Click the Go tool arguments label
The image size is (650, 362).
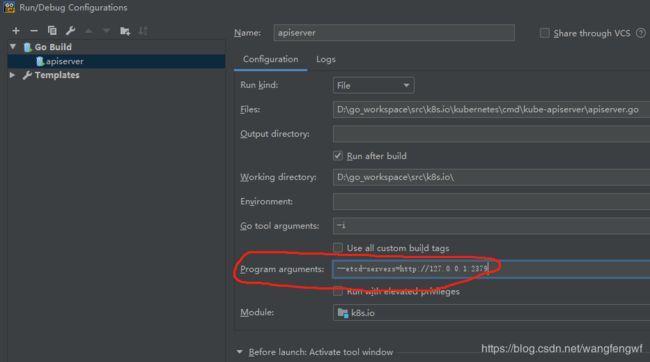(280, 226)
